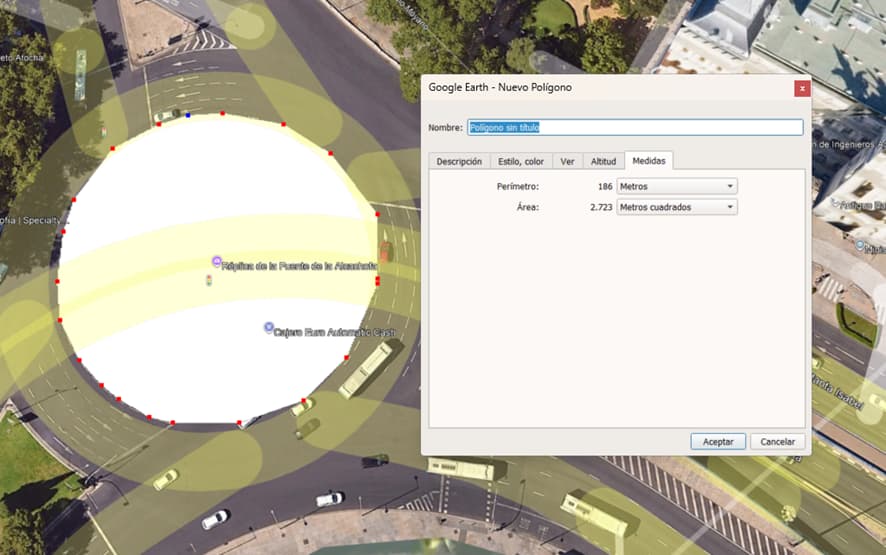Click the Réplica de la Puente marker icon
This screenshot has width=886, height=555.
[x=216, y=261]
